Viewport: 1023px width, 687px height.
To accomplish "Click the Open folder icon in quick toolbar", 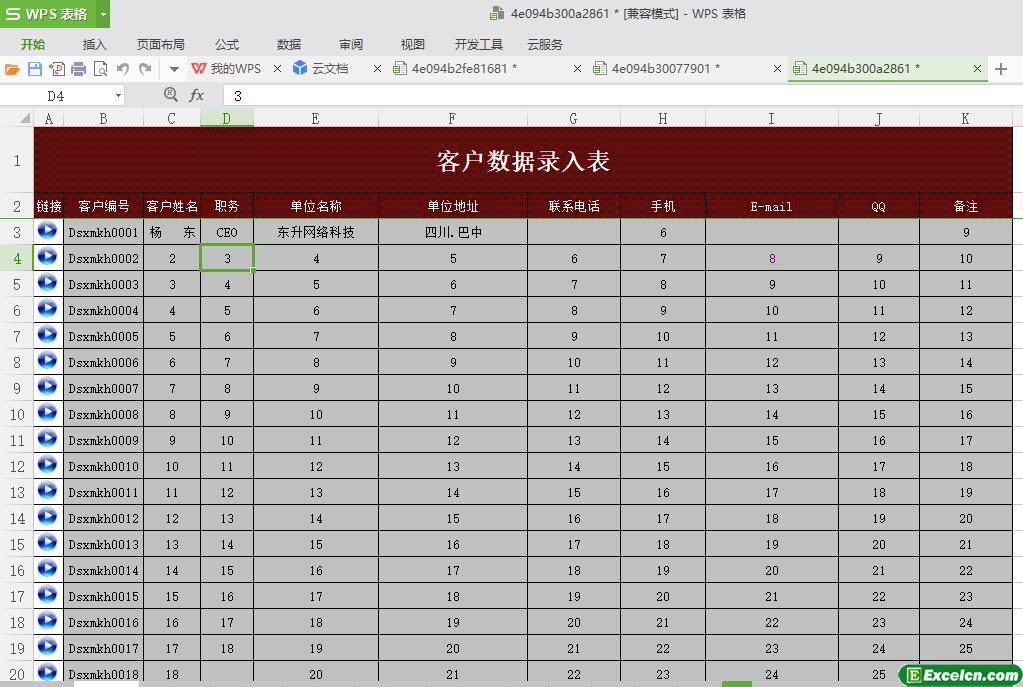I will (12, 69).
